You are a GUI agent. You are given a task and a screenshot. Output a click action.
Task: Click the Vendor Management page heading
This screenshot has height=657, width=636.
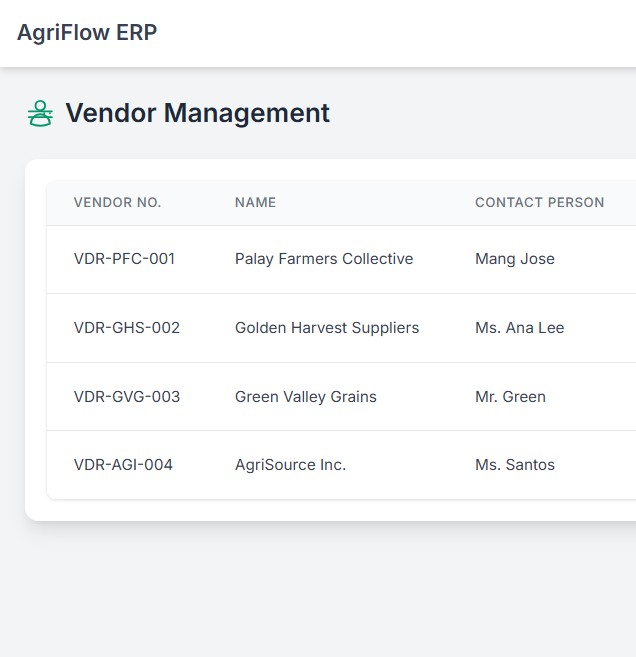coord(197,114)
